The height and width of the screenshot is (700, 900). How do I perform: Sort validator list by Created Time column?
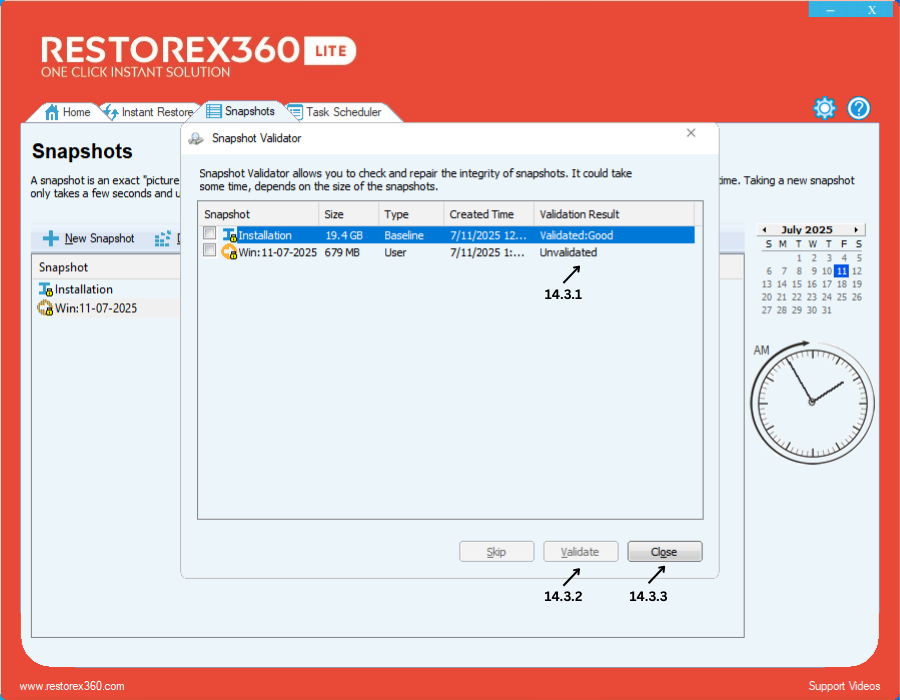(488, 214)
